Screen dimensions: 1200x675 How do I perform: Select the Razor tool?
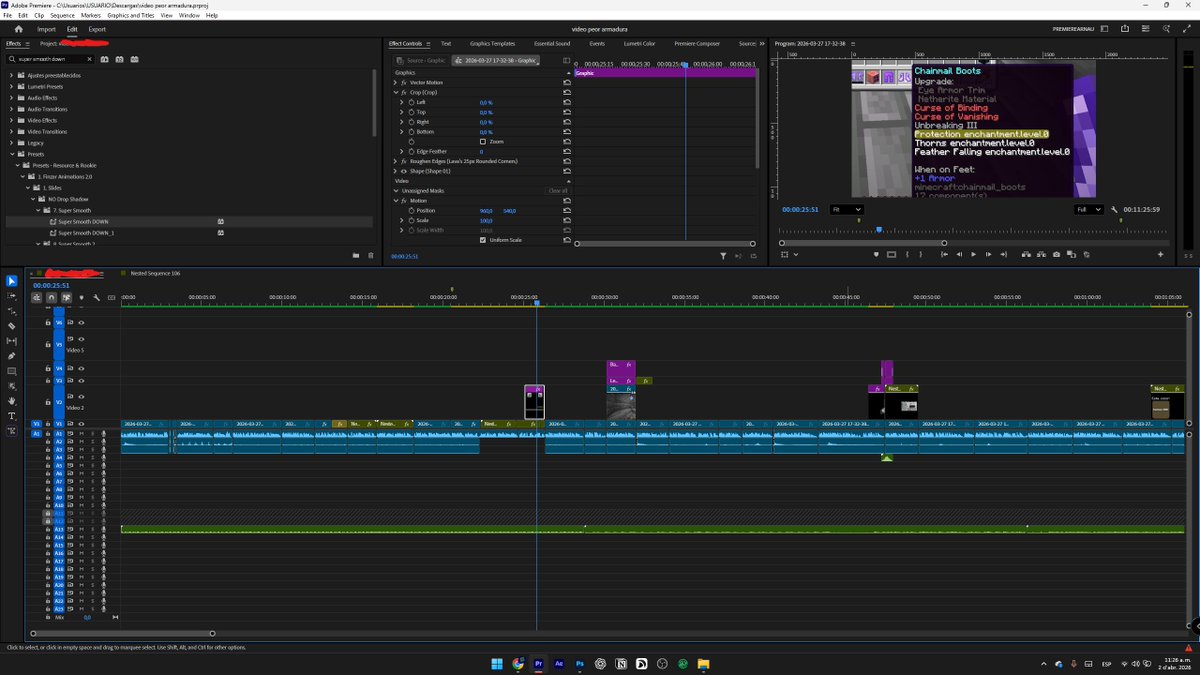pyautogui.click(x=12, y=326)
